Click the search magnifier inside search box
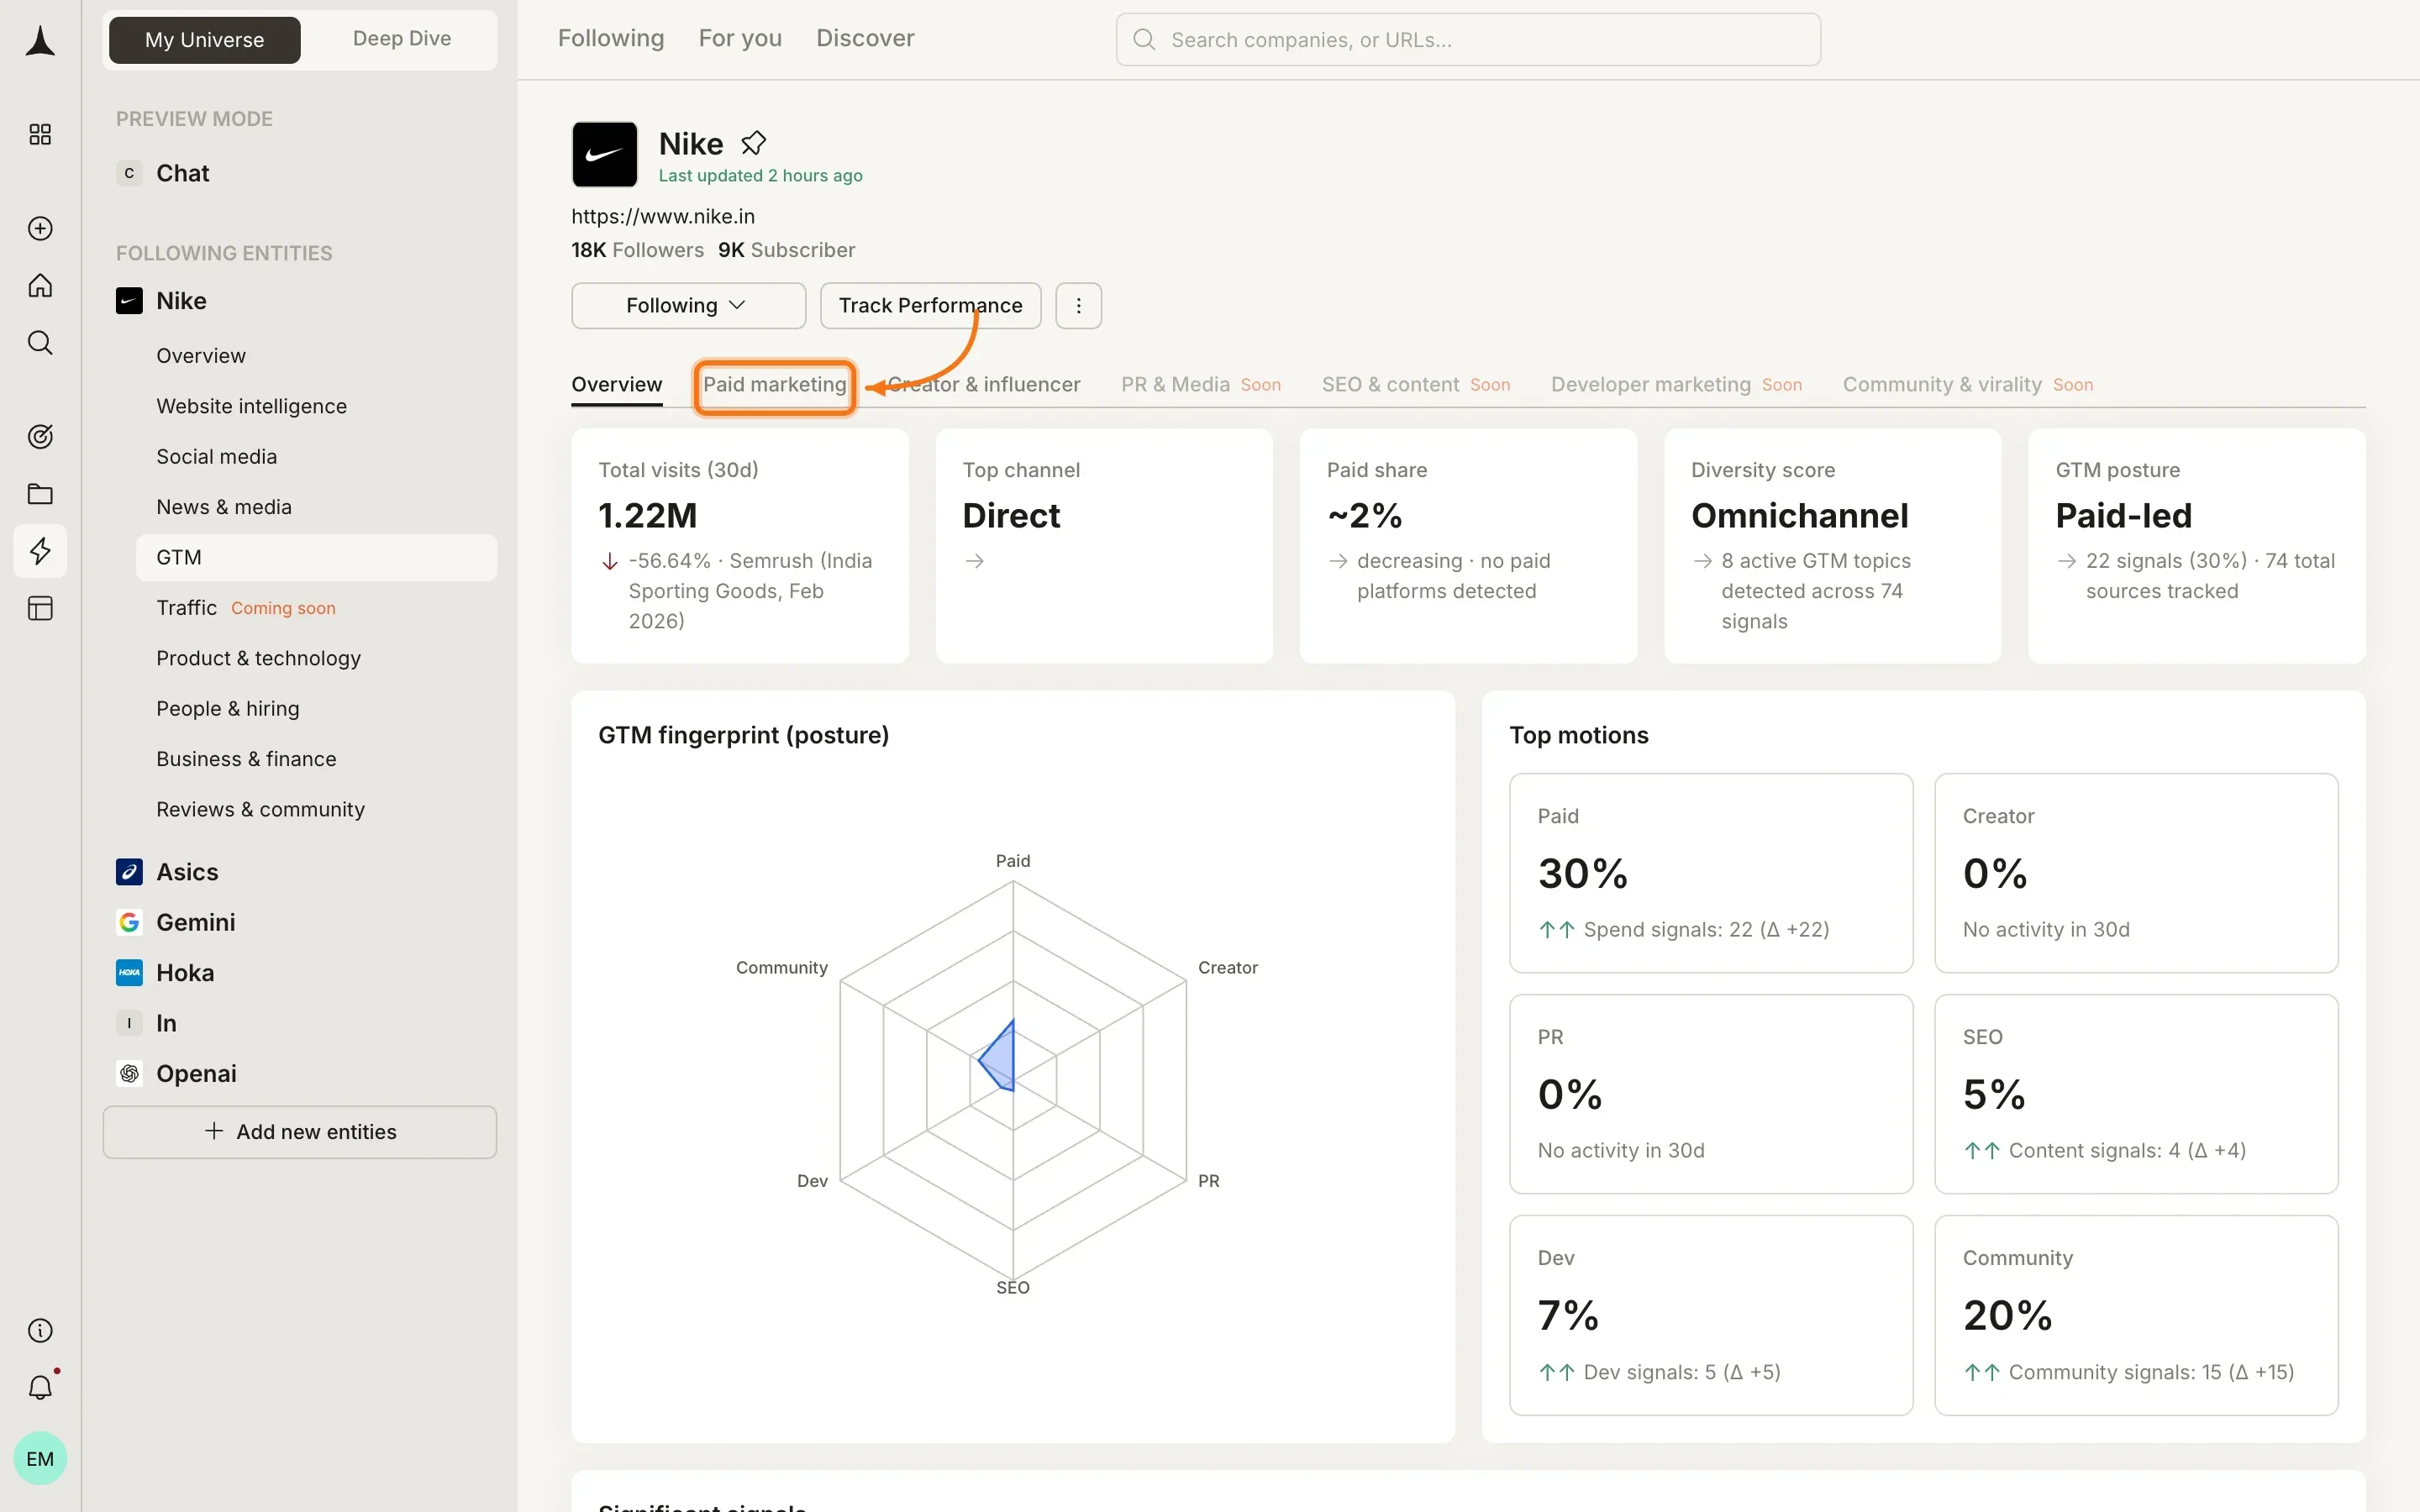This screenshot has width=2420, height=1512. pyautogui.click(x=1144, y=40)
